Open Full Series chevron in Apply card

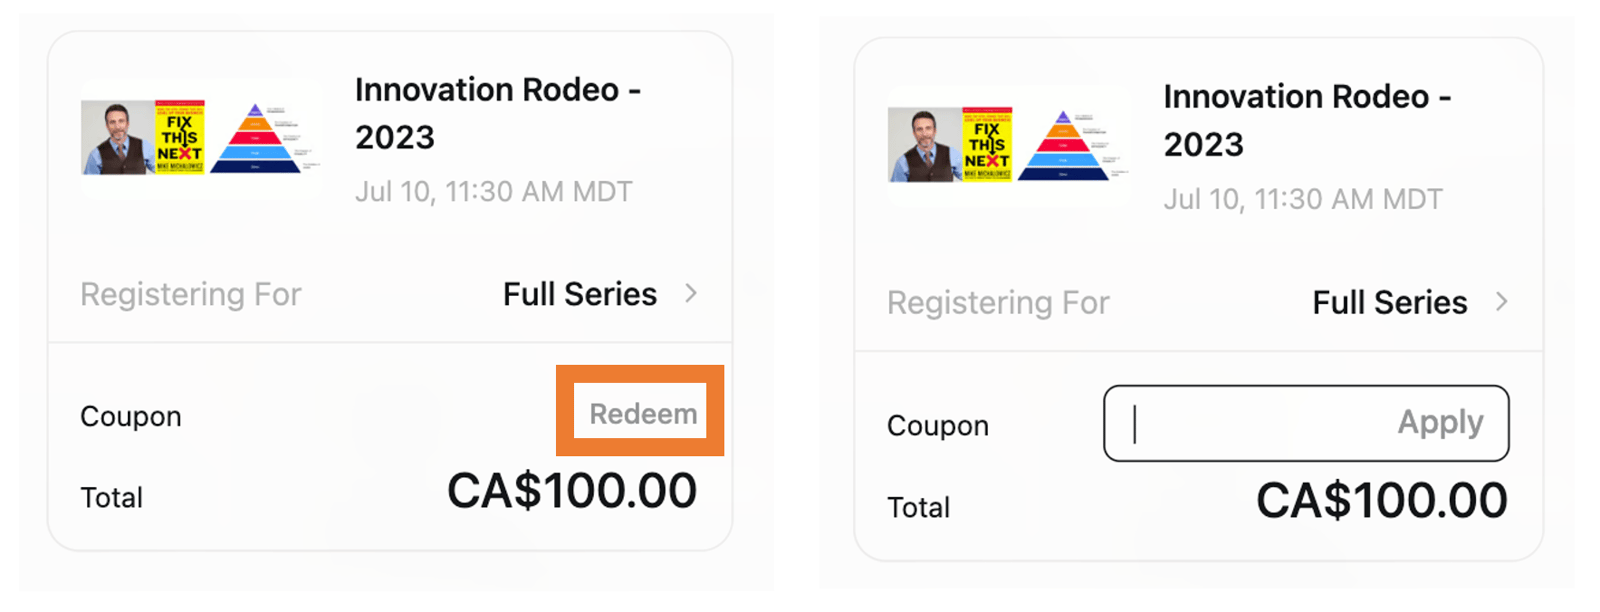pos(1501,301)
